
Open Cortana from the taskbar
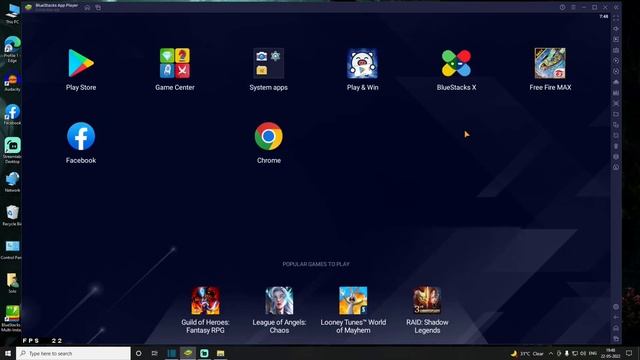[x=138, y=353]
